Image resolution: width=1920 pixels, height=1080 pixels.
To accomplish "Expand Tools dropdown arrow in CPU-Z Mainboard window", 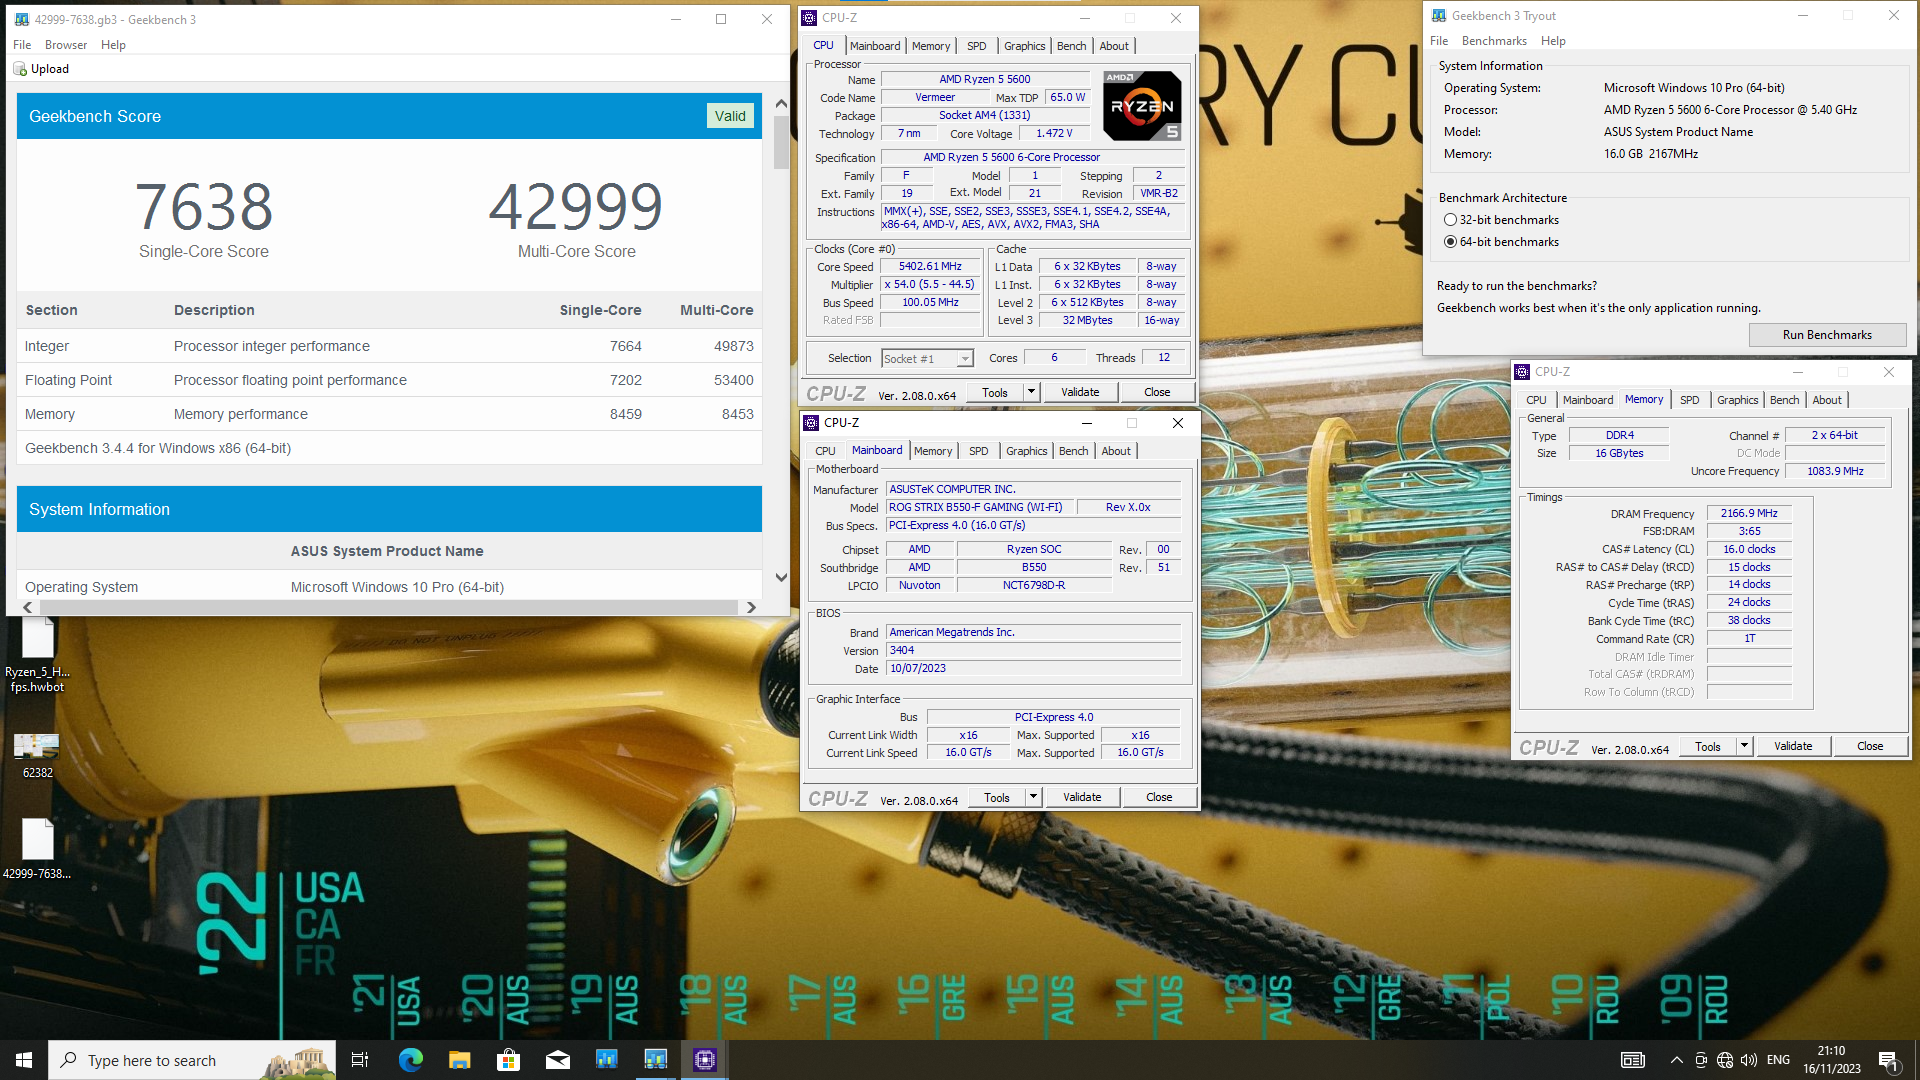I will point(1033,797).
